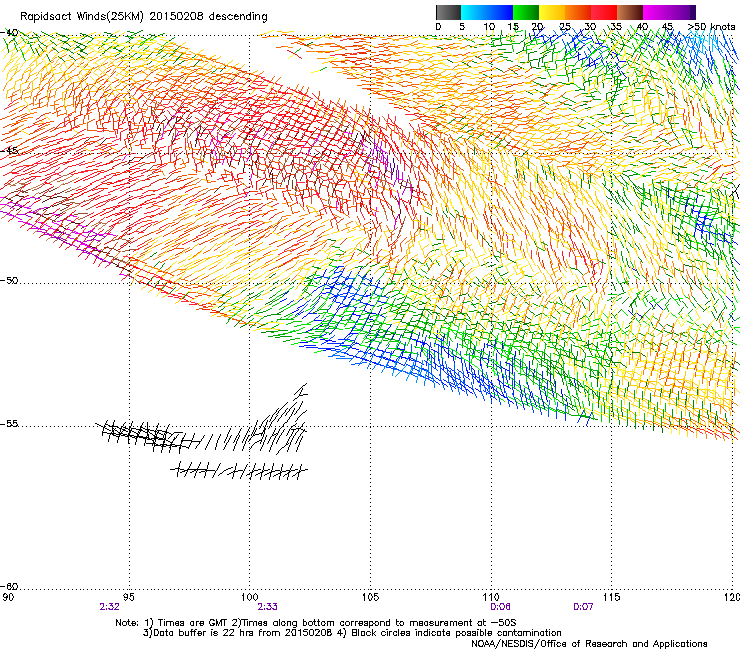740x650 pixels.
Task: Click the magenta-purple 40-50 knots legend segment
Action: click(x=669, y=12)
